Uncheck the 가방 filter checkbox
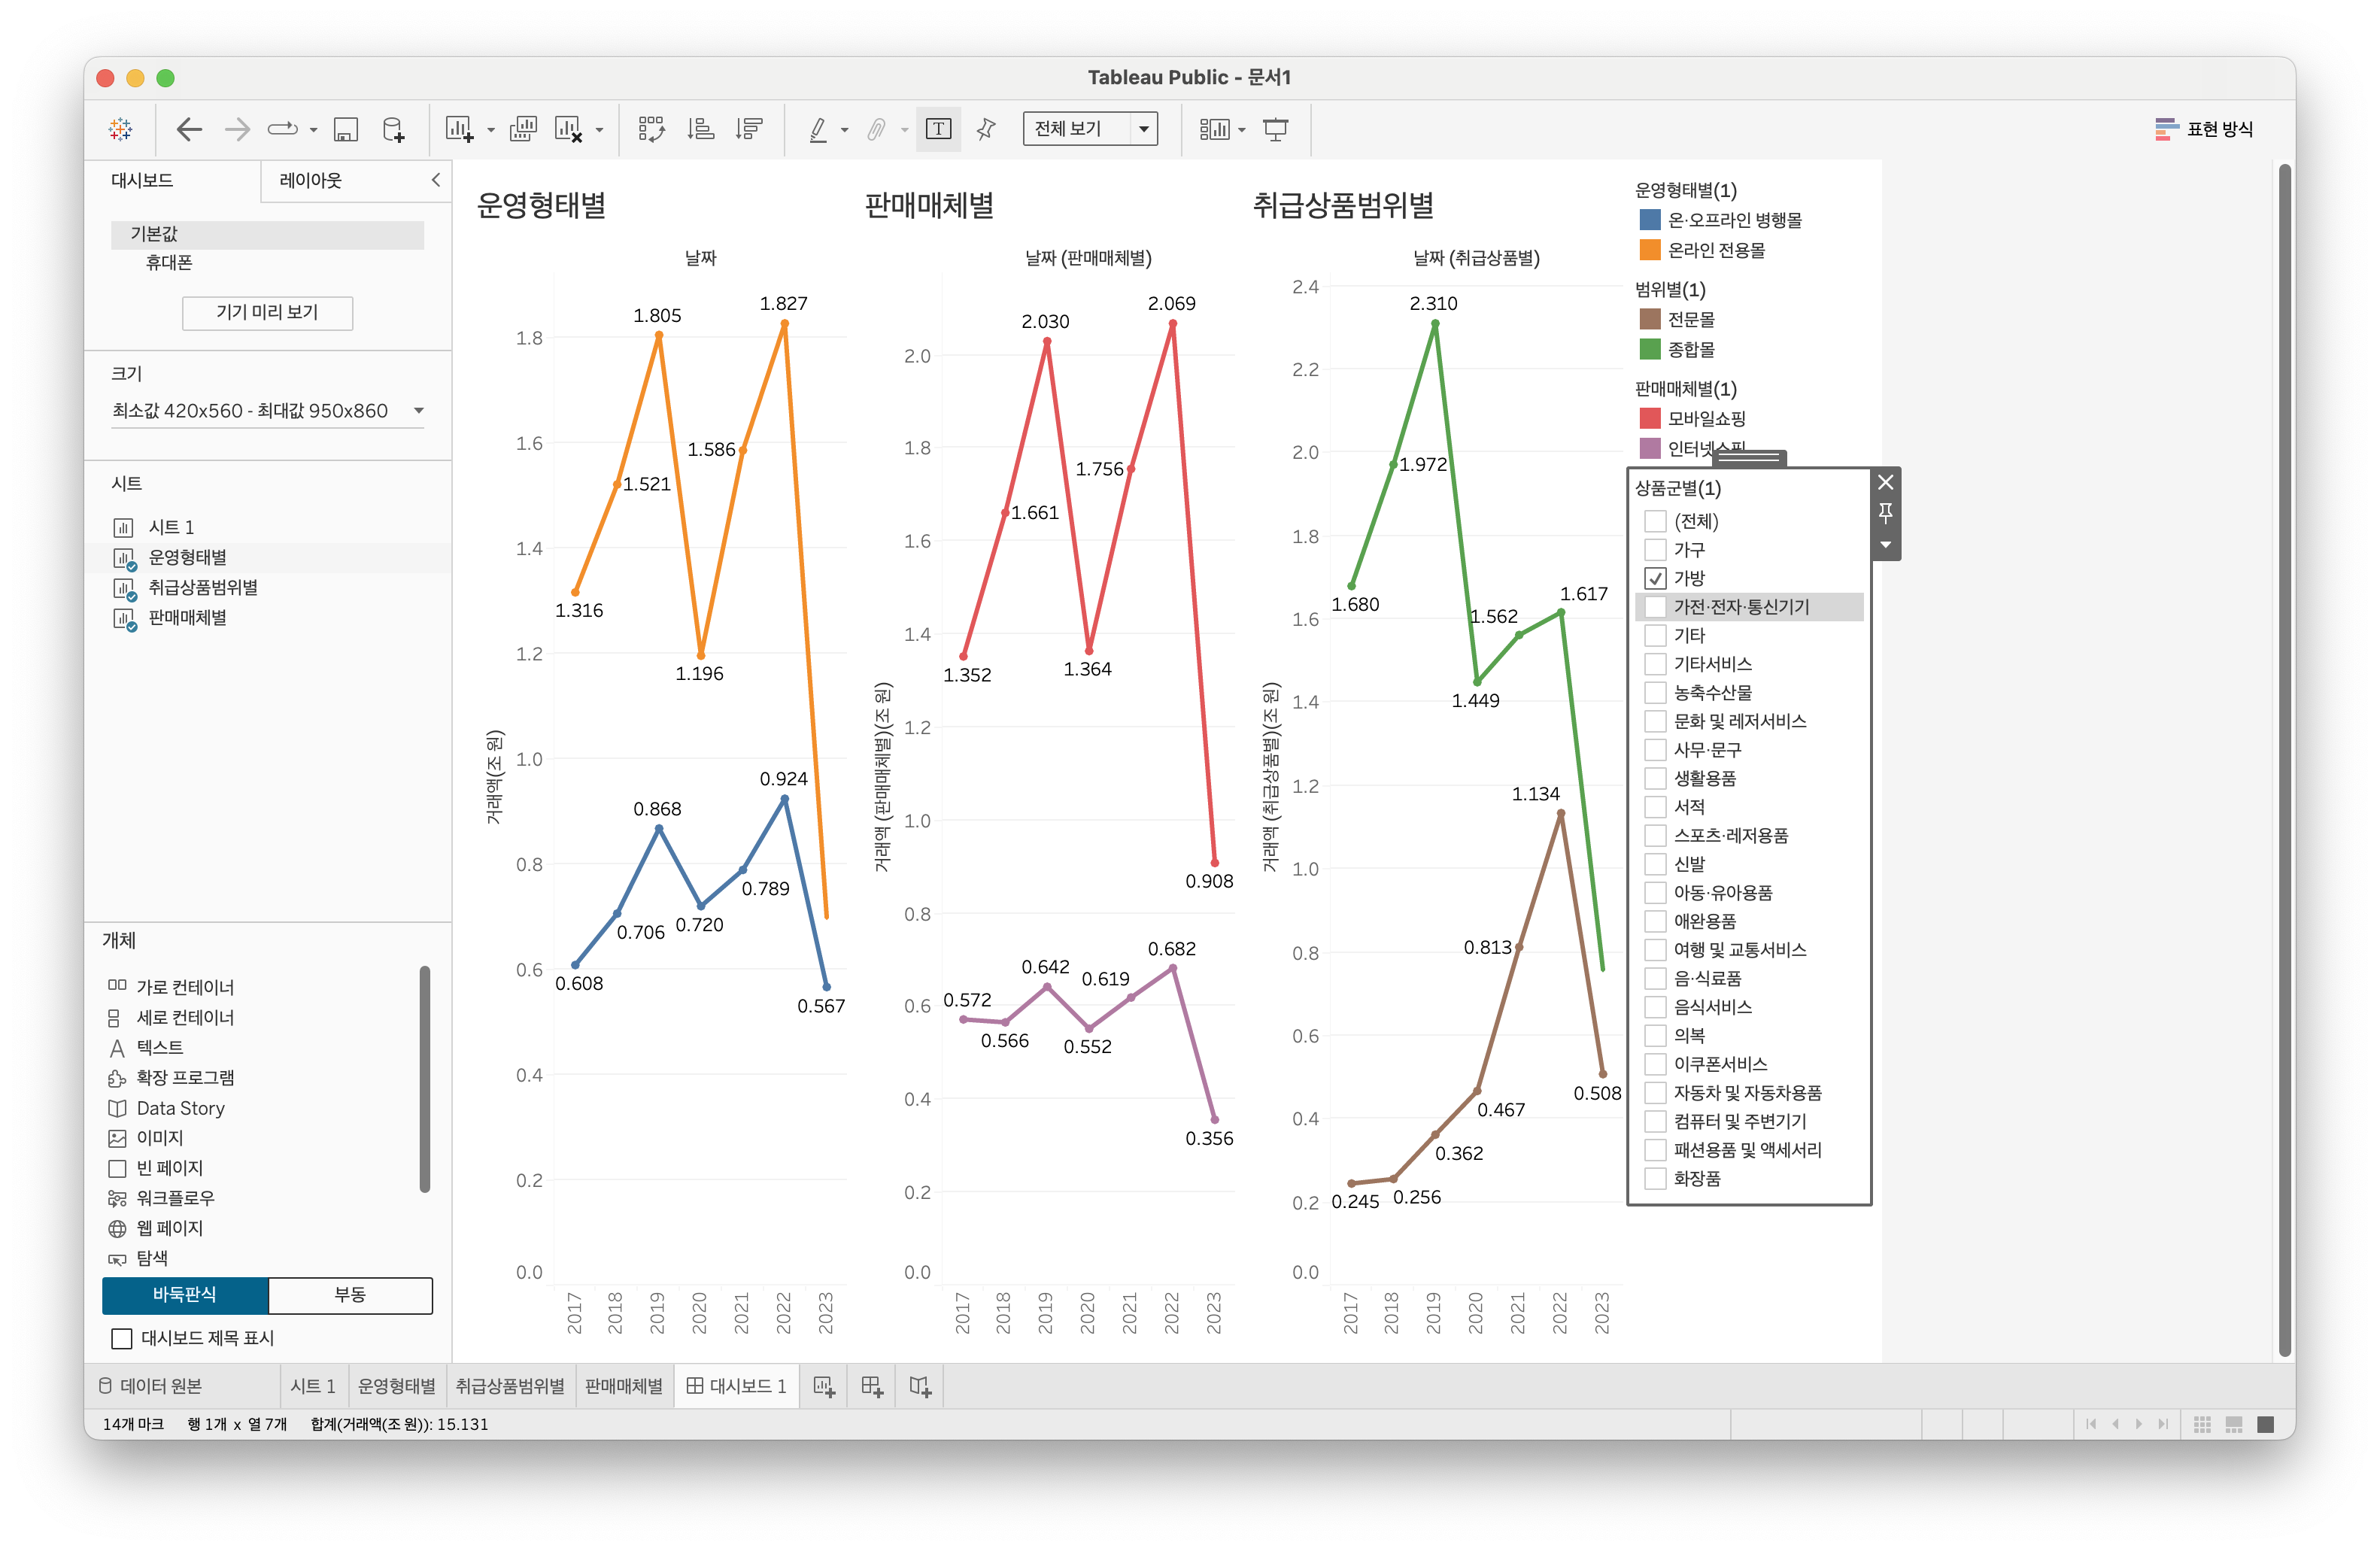 (x=1655, y=578)
